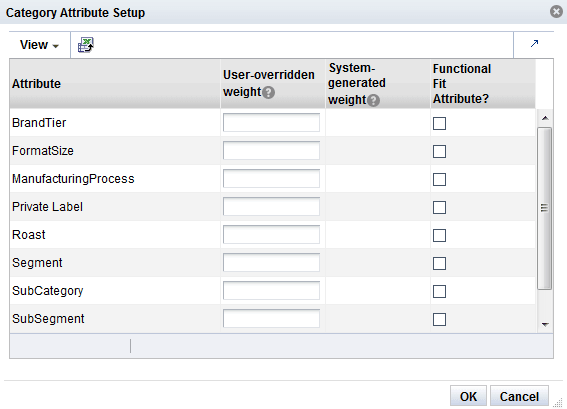Viewport: 567px width, 409px height.
Task: Focus the FormatSize user-overridden weight field
Action: pos(271,150)
